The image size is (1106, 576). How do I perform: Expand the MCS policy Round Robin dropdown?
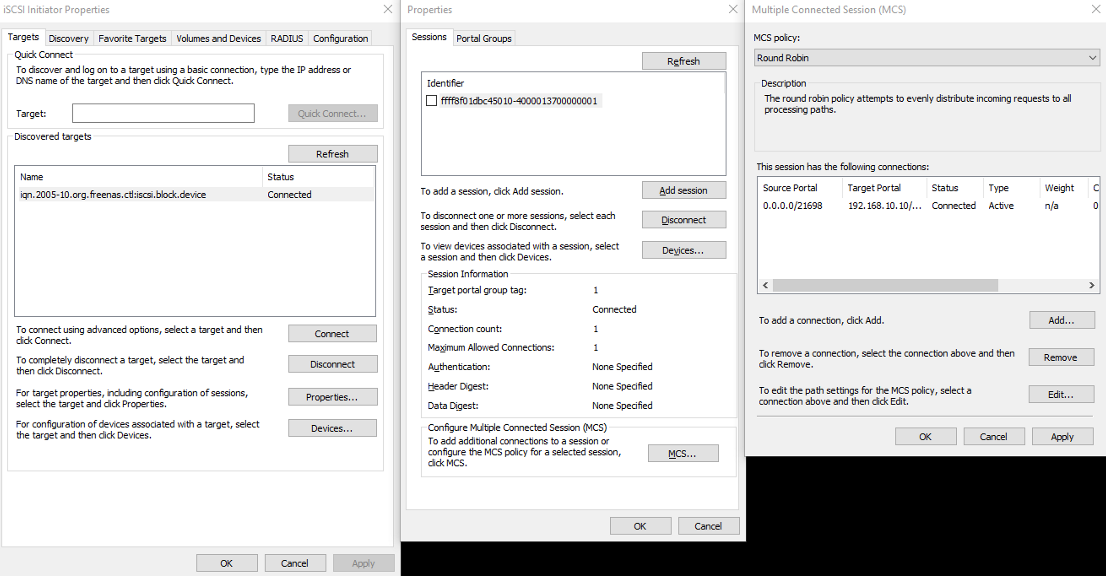(927, 58)
